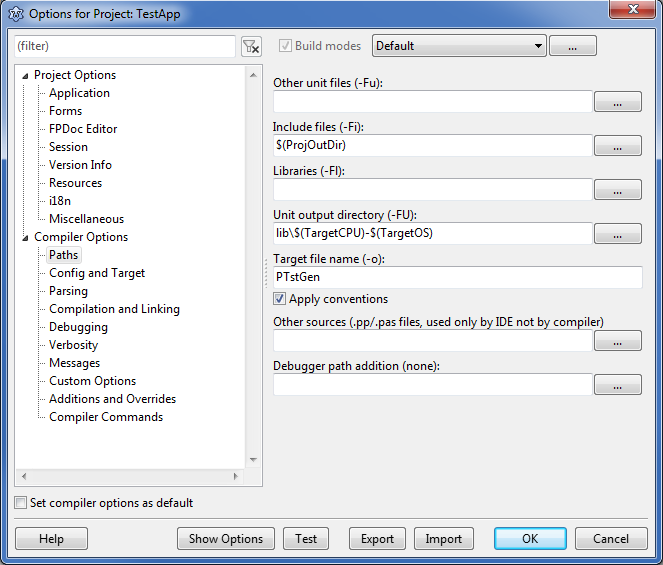Open Parsing compiler options
Viewport: 663px width, 565px height.
[68, 291]
